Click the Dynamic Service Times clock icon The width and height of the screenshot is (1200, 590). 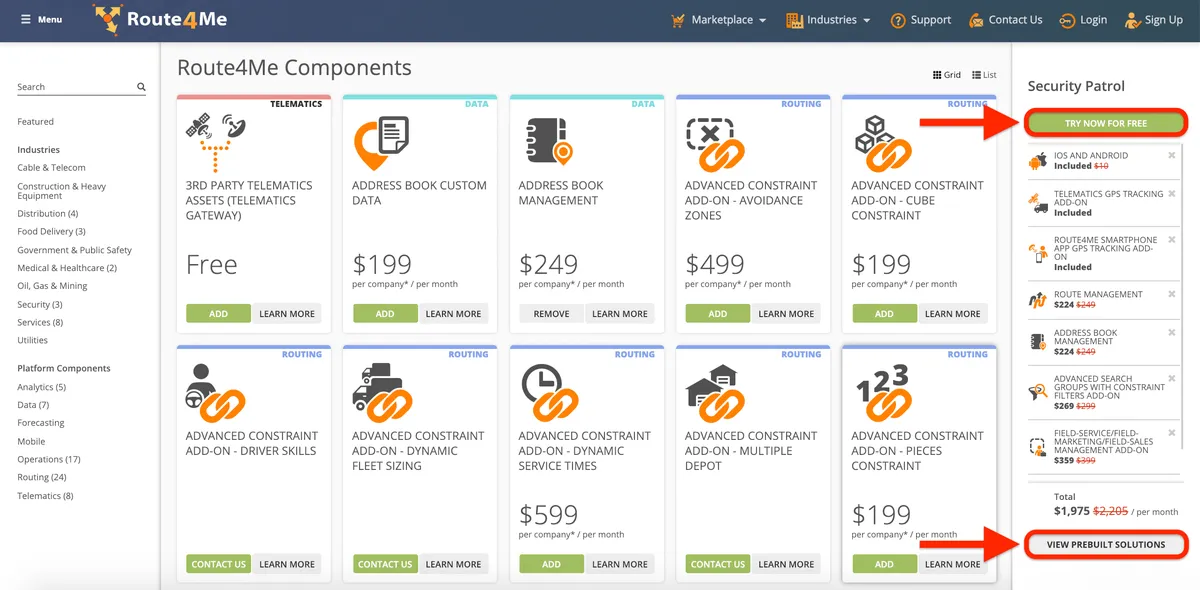548,391
